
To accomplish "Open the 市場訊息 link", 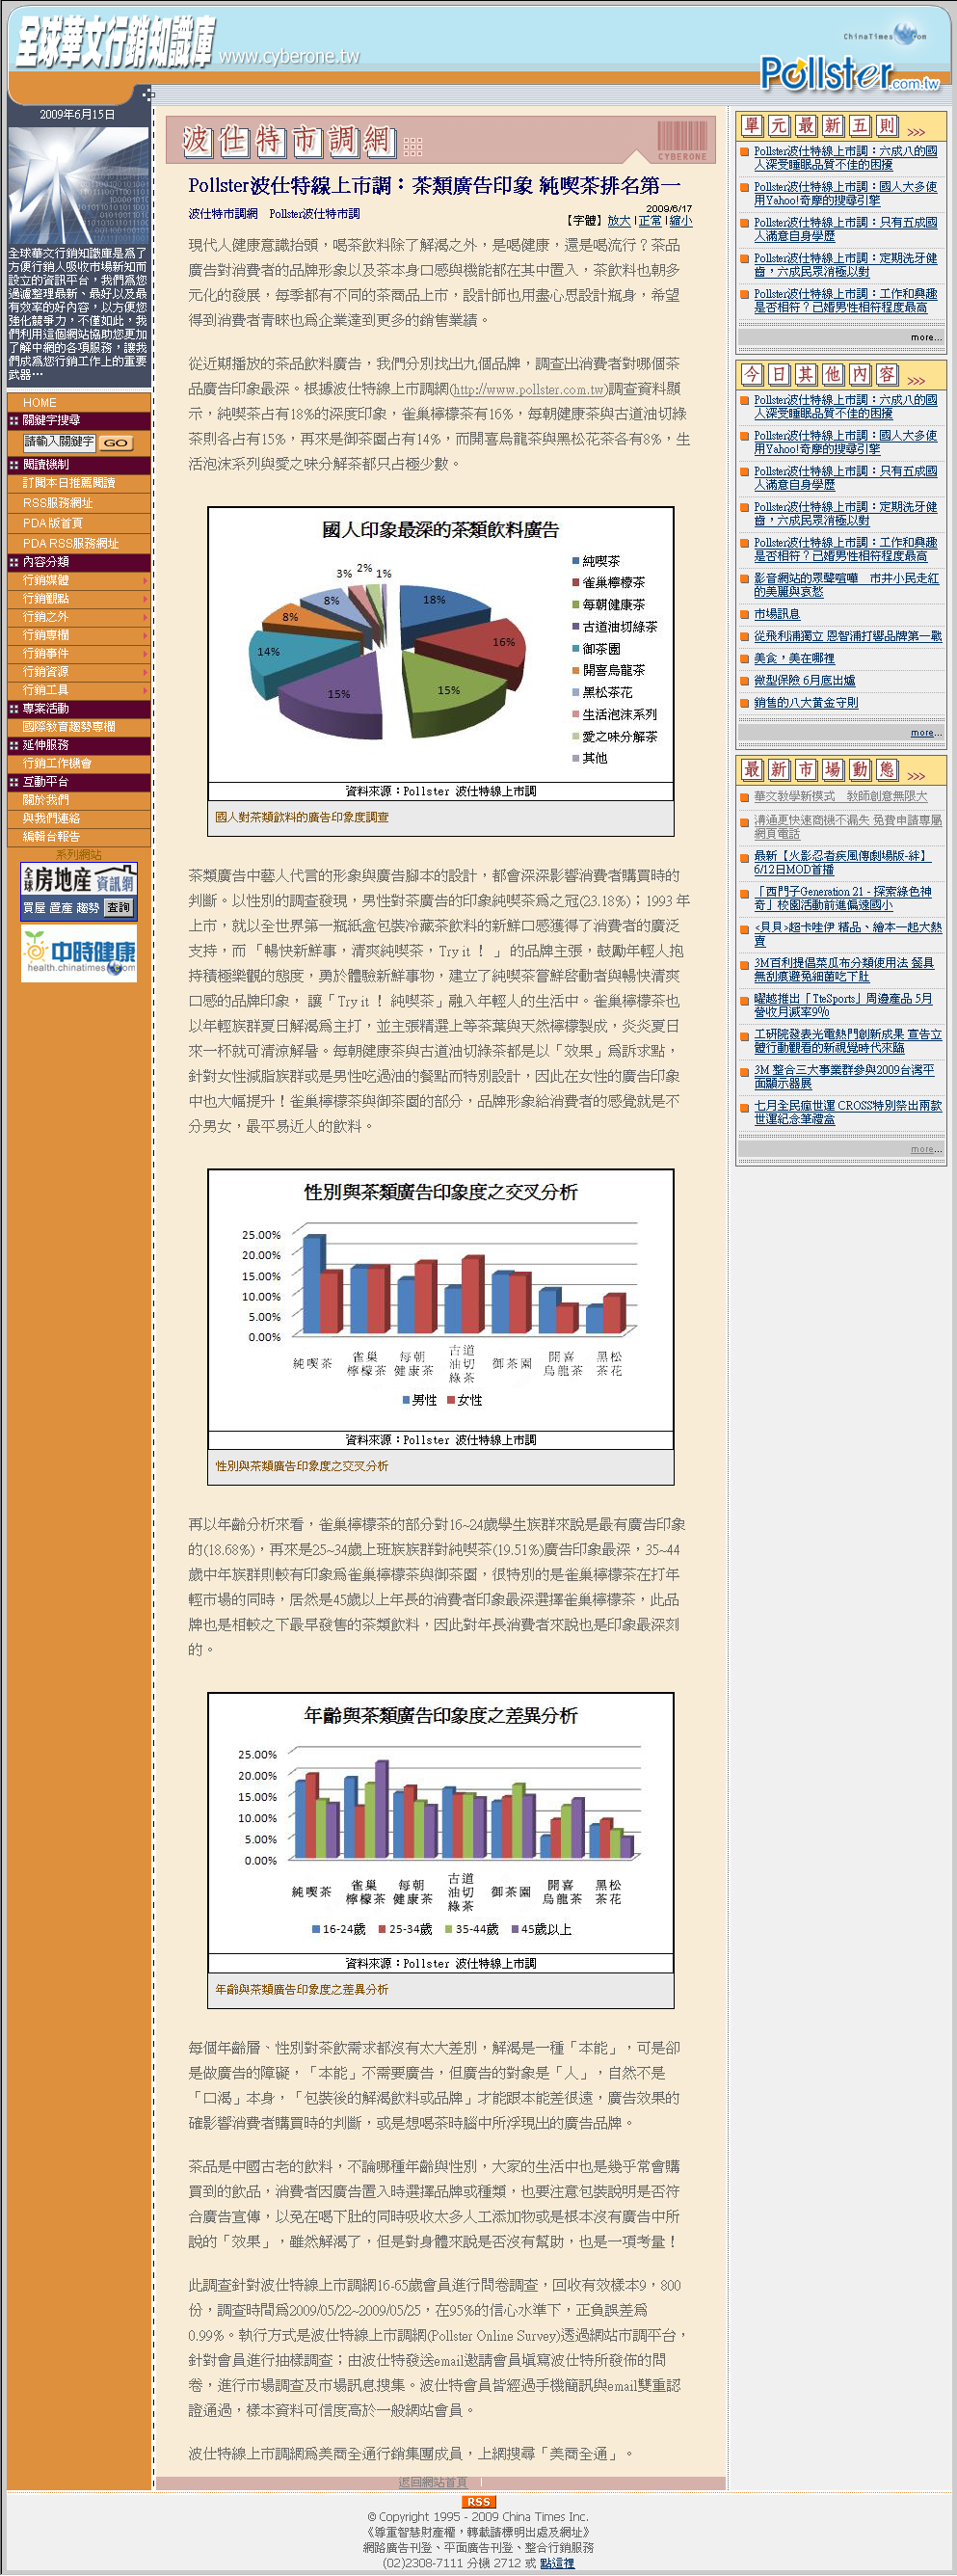I will pyautogui.click(x=777, y=614).
